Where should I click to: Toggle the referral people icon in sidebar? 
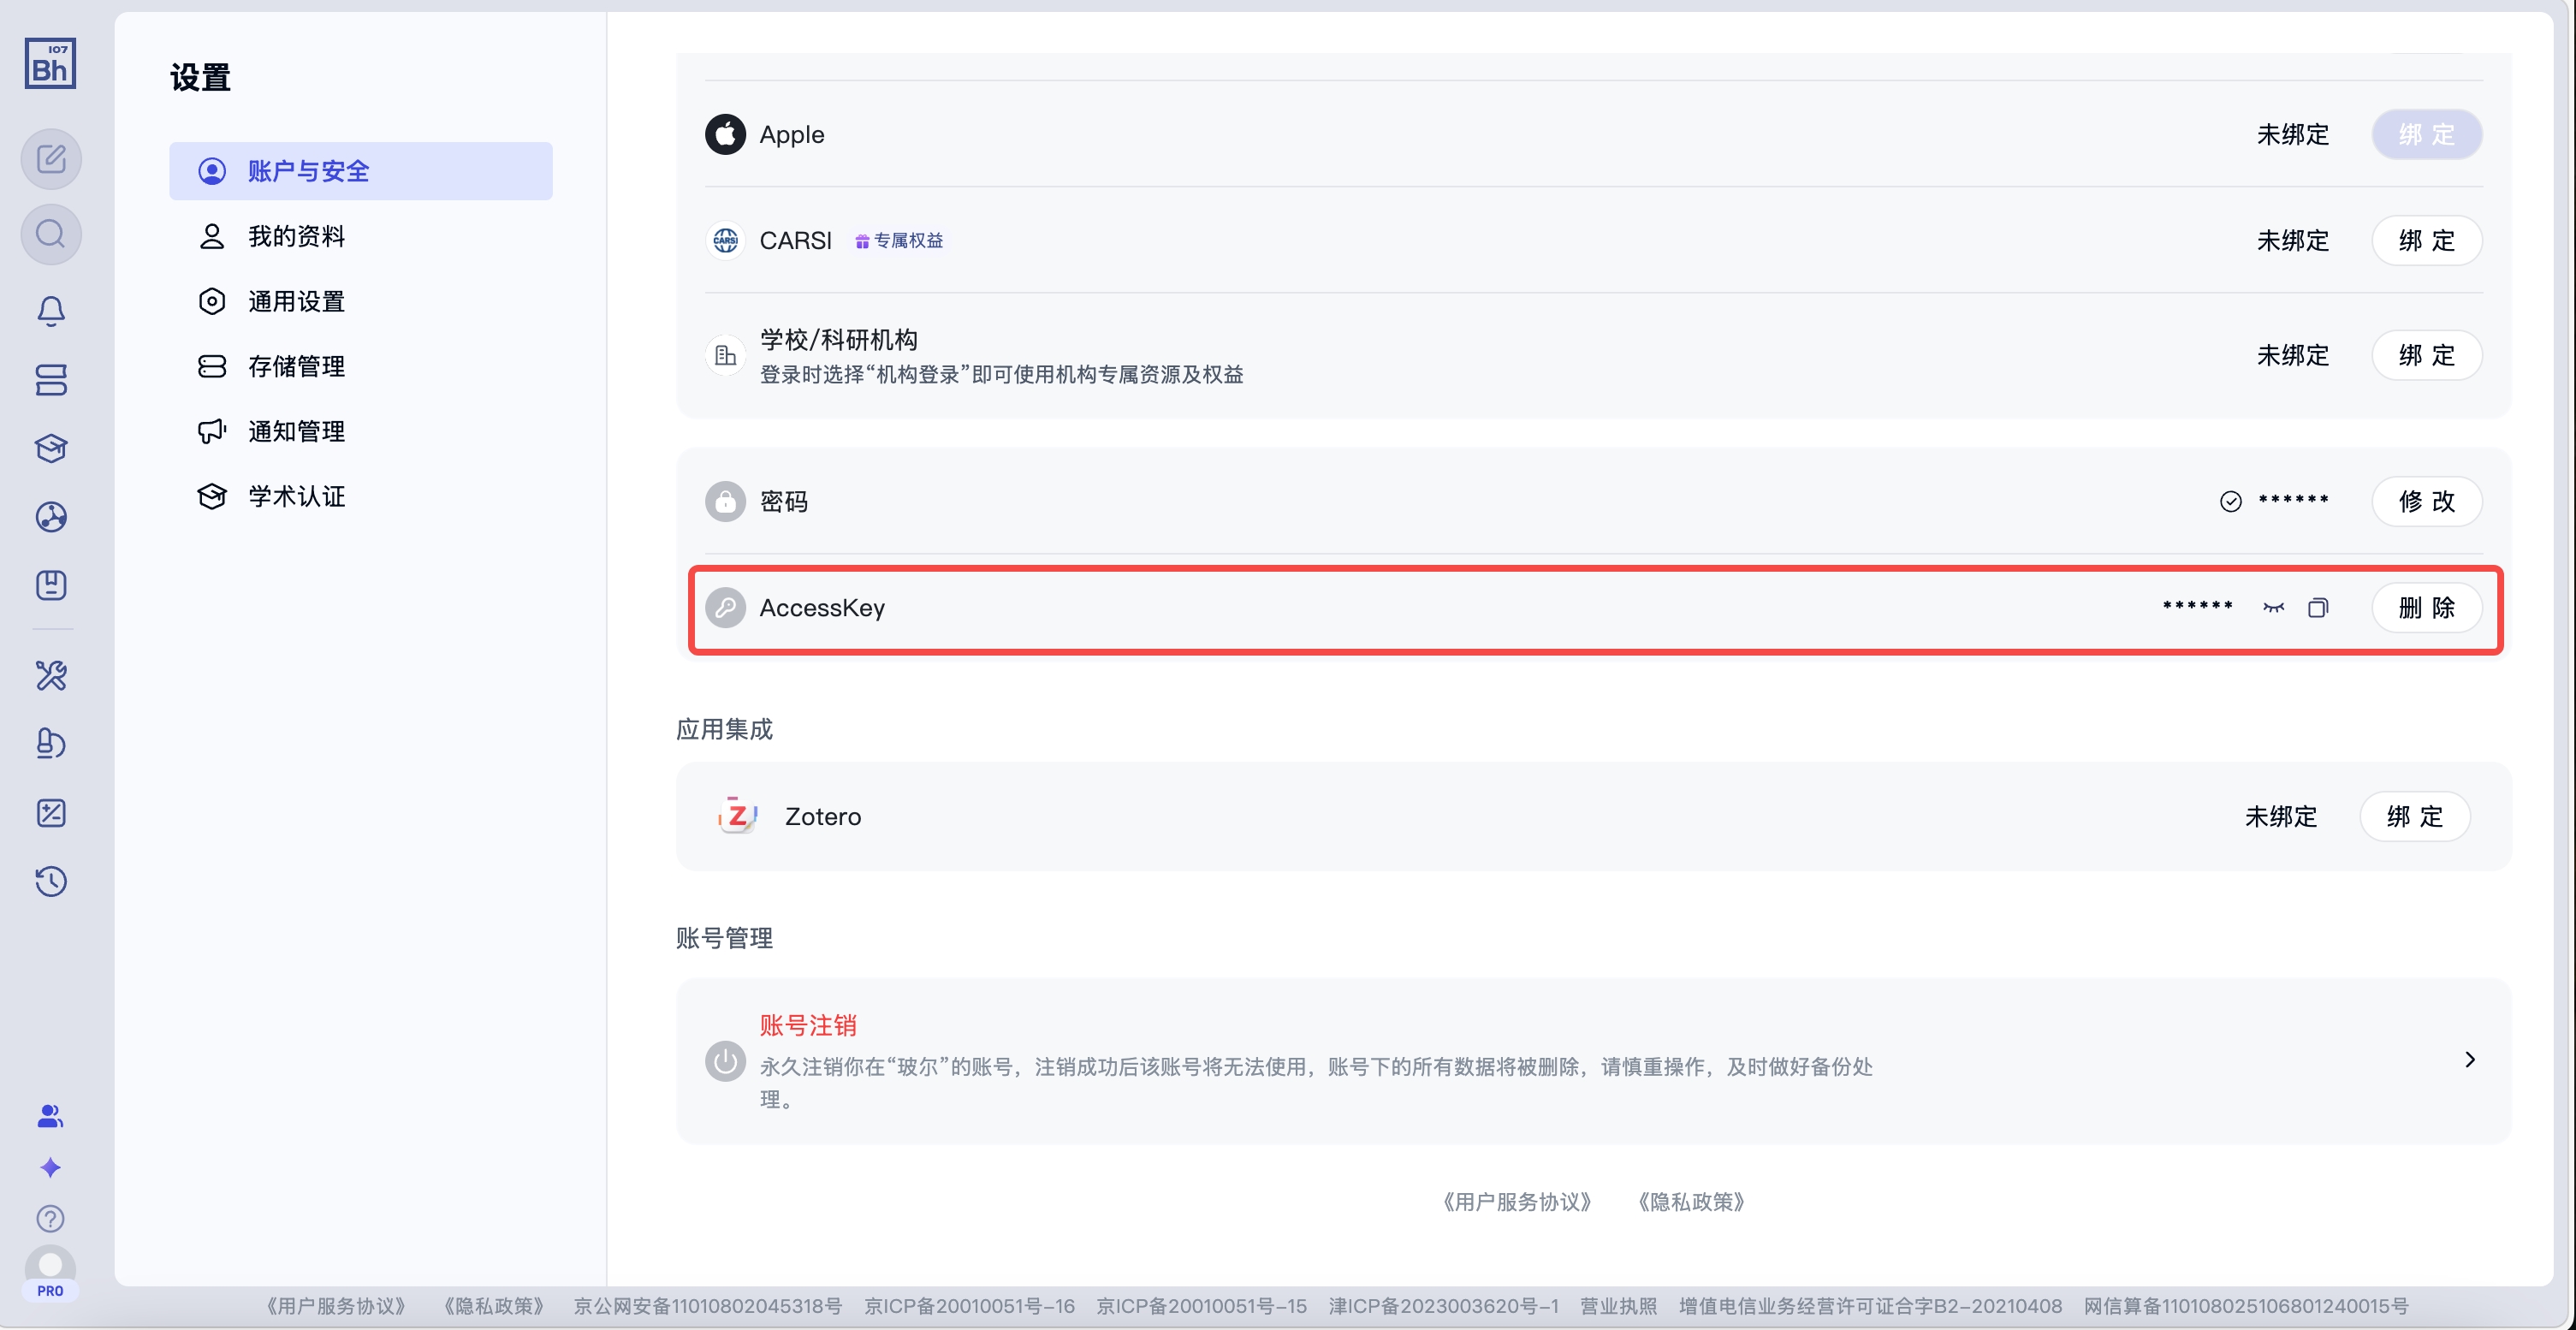pos(51,1117)
